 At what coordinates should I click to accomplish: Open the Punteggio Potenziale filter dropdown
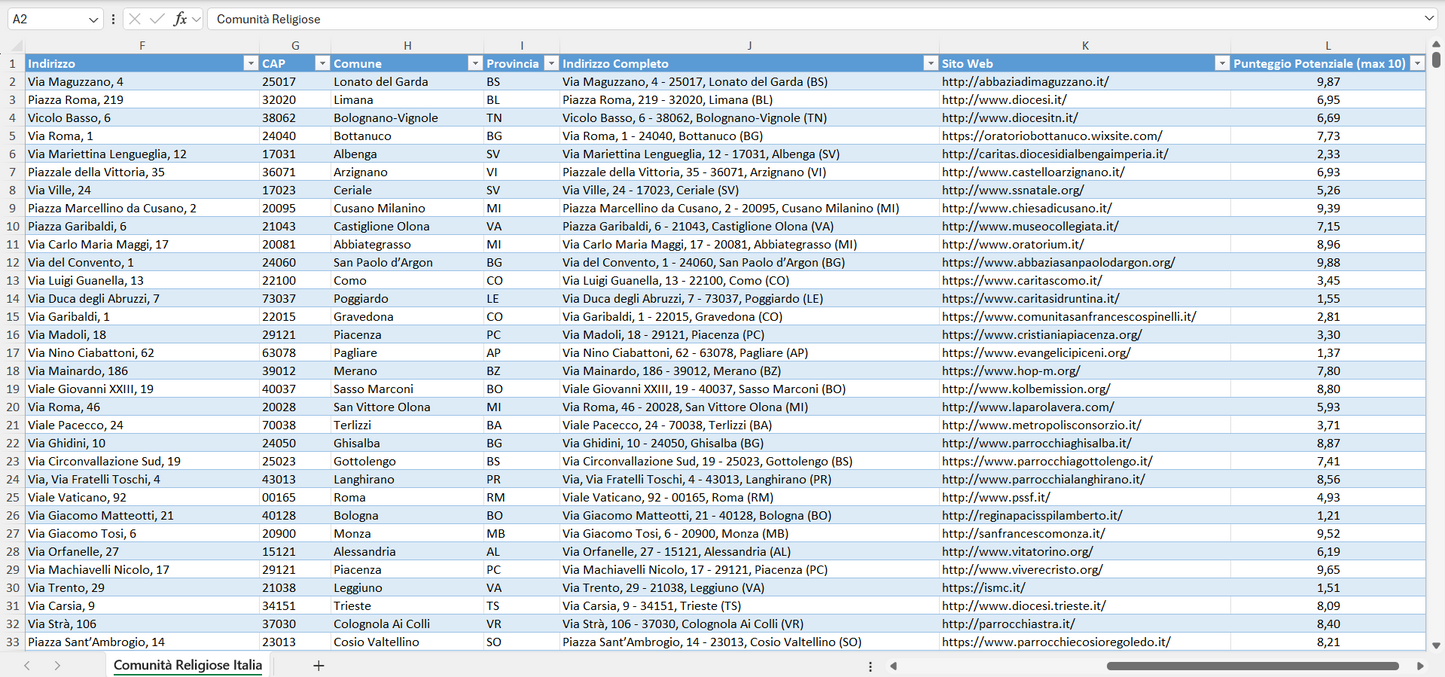[1417, 62]
